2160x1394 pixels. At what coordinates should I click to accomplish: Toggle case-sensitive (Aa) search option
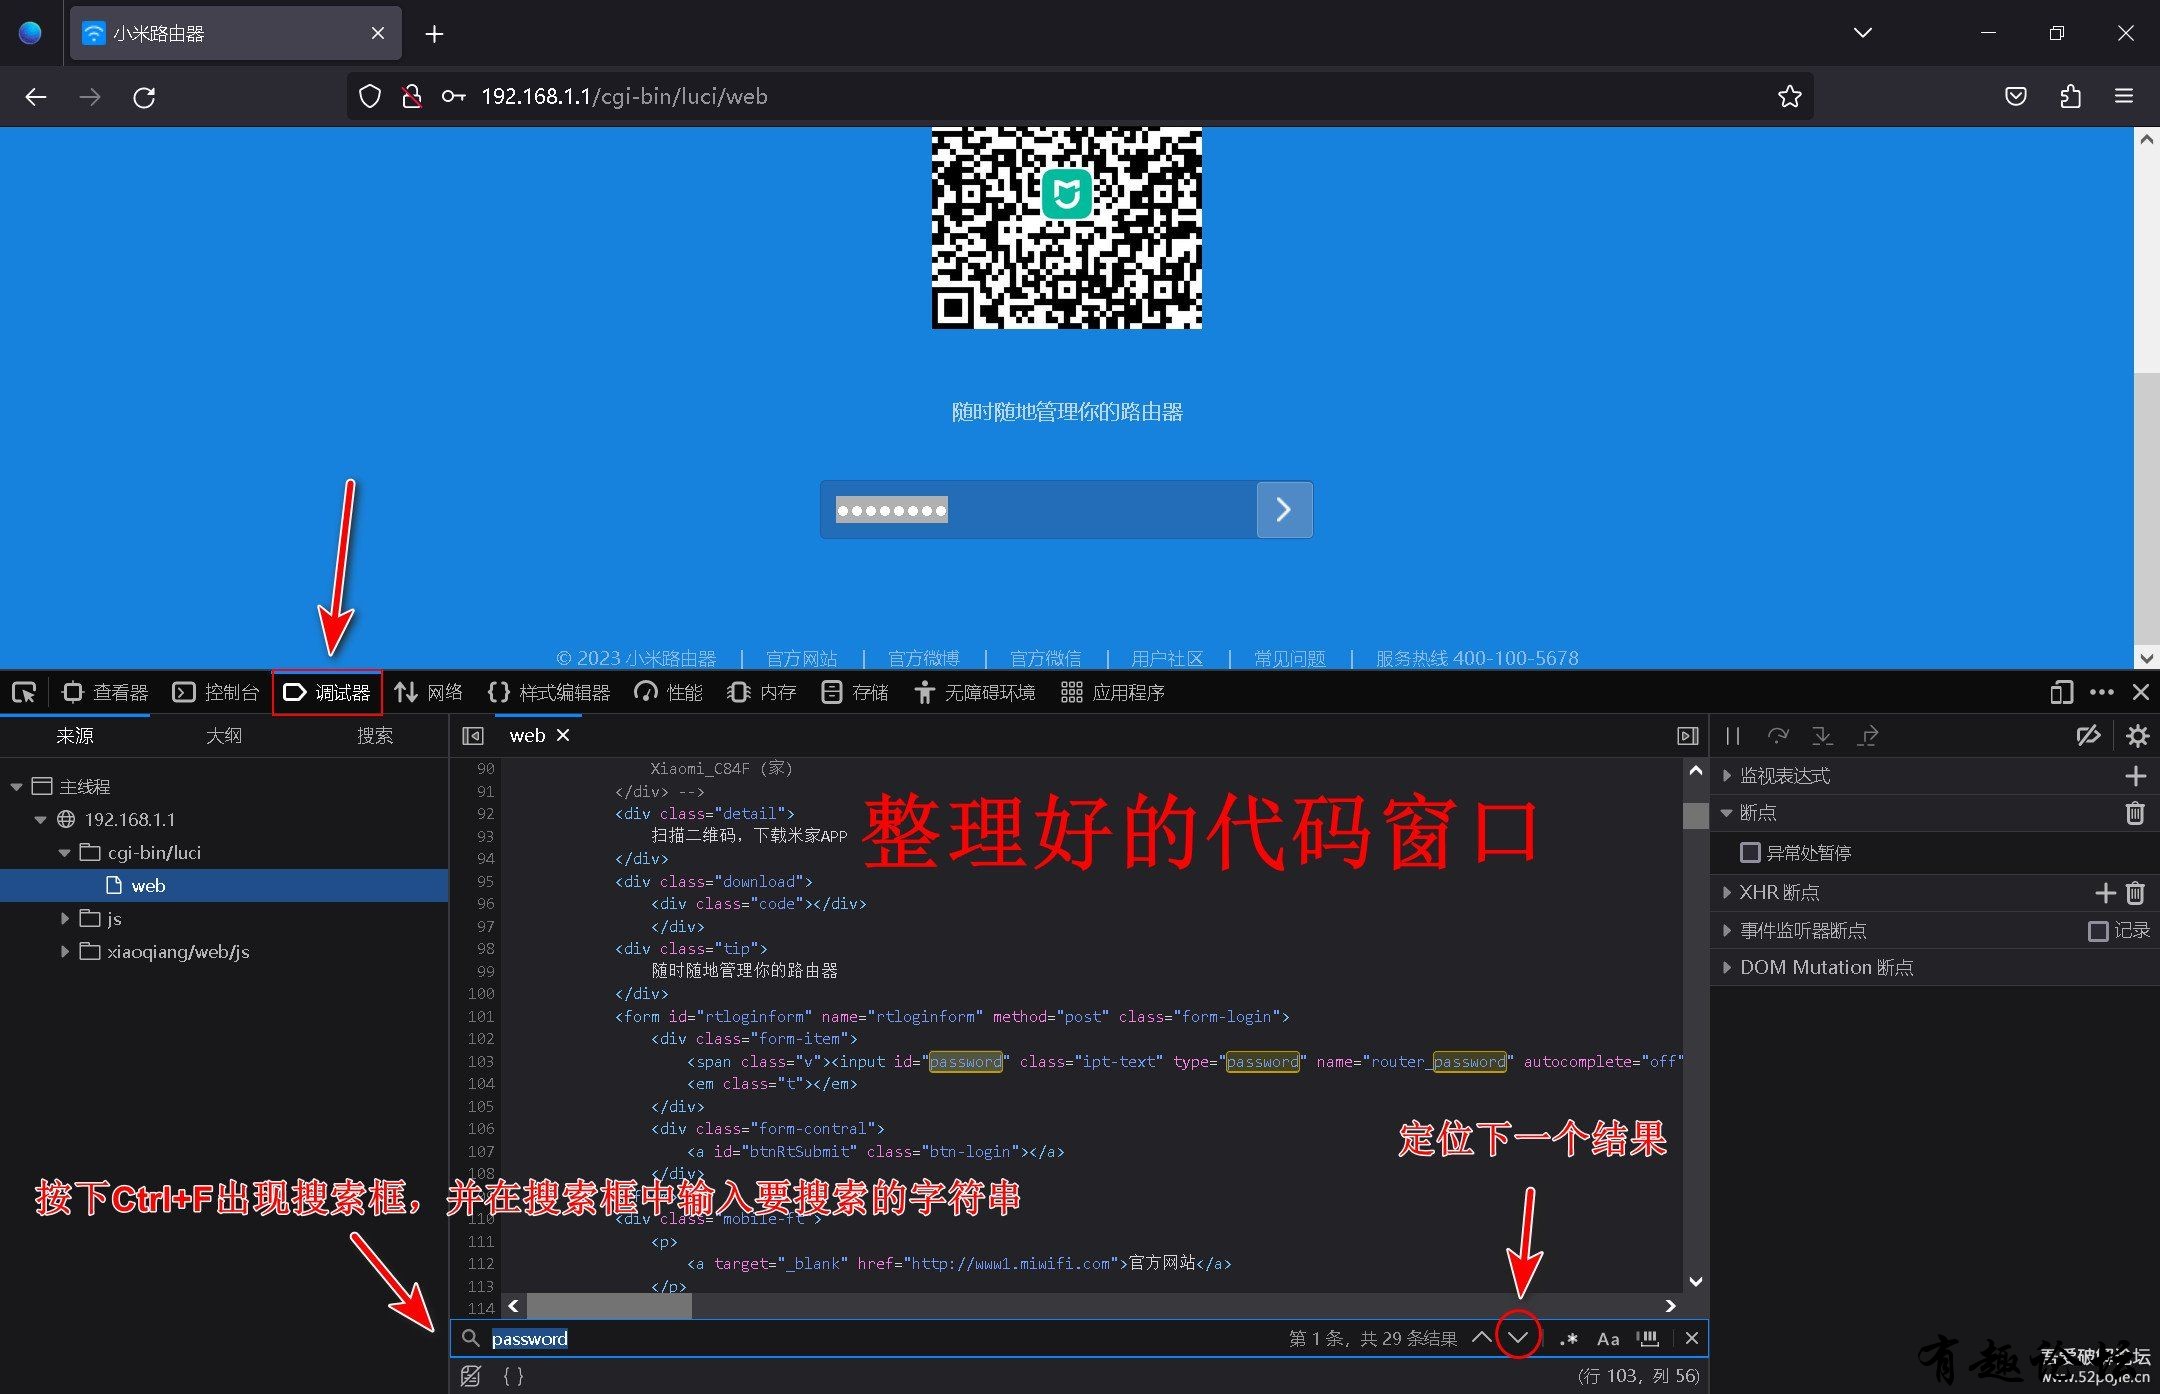pos(1608,1338)
